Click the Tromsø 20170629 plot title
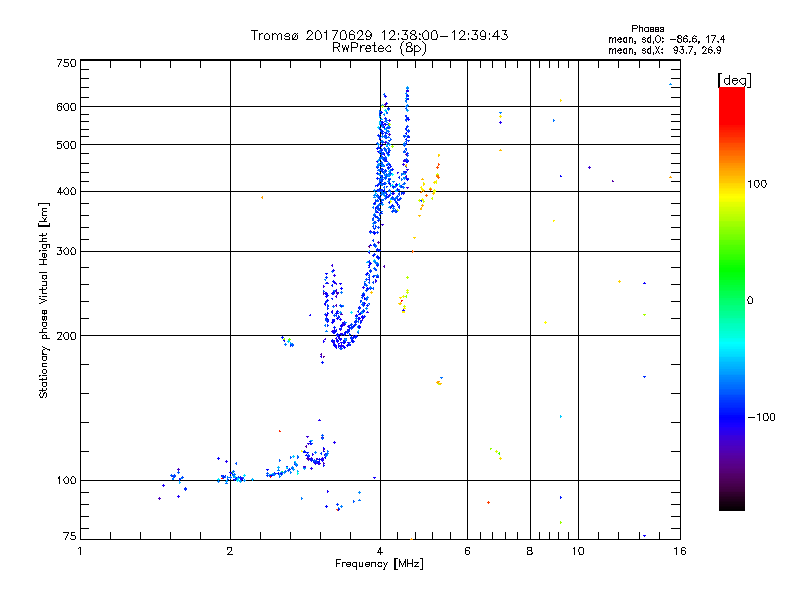Viewport: 800px width, 600px height. coord(379,35)
